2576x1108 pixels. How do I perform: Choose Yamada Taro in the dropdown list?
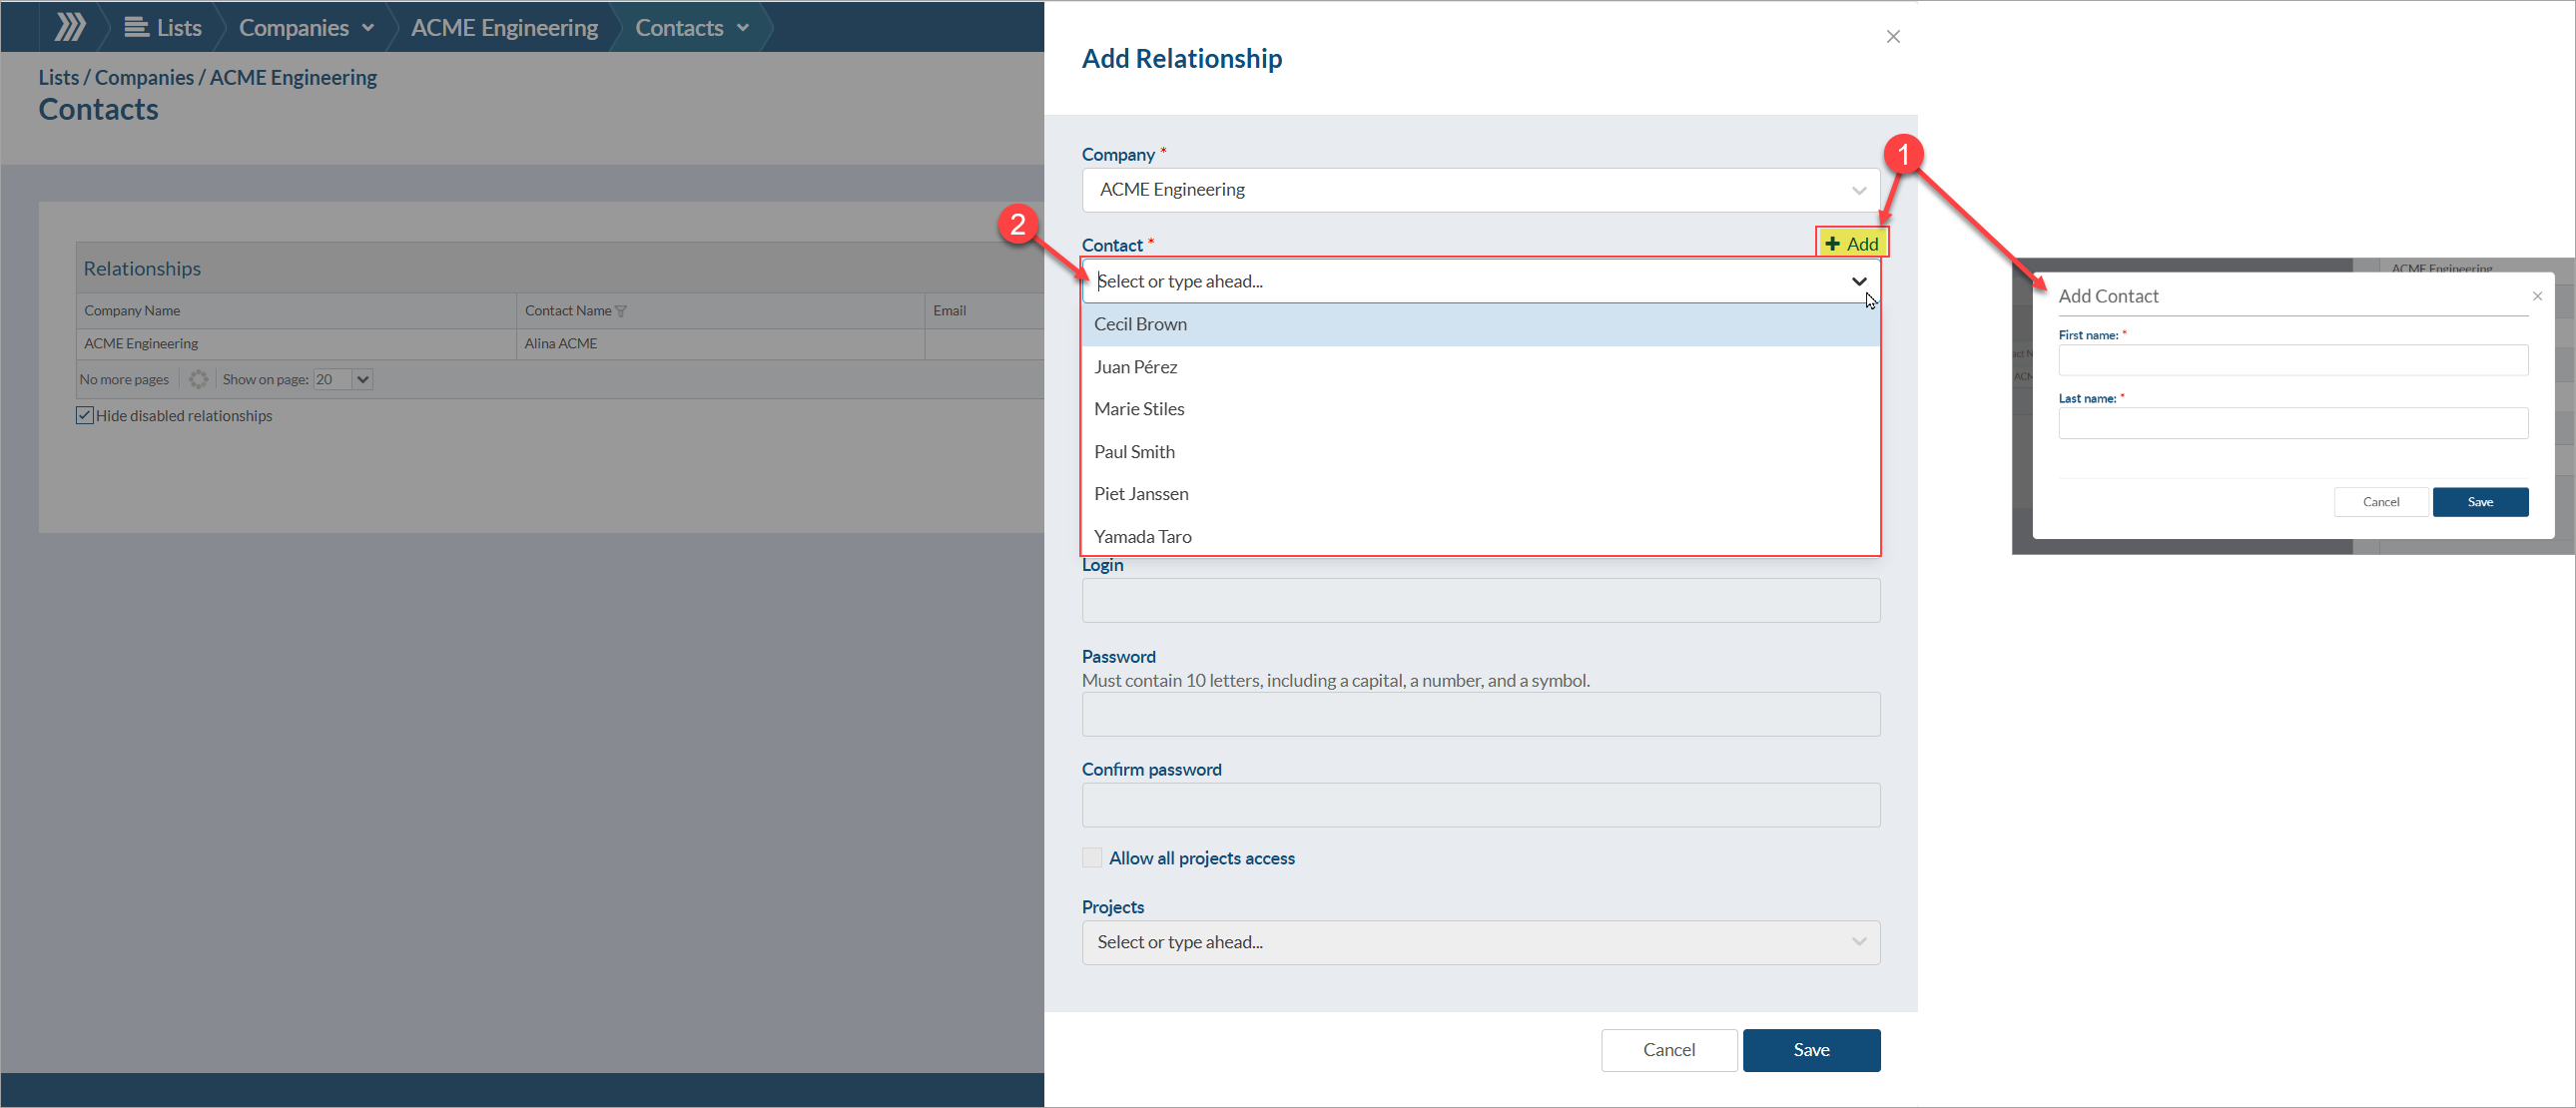coord(1142,536)
